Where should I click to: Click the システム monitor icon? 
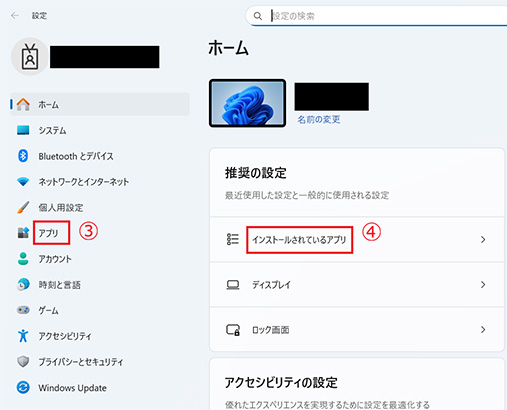tap(23, 130)
